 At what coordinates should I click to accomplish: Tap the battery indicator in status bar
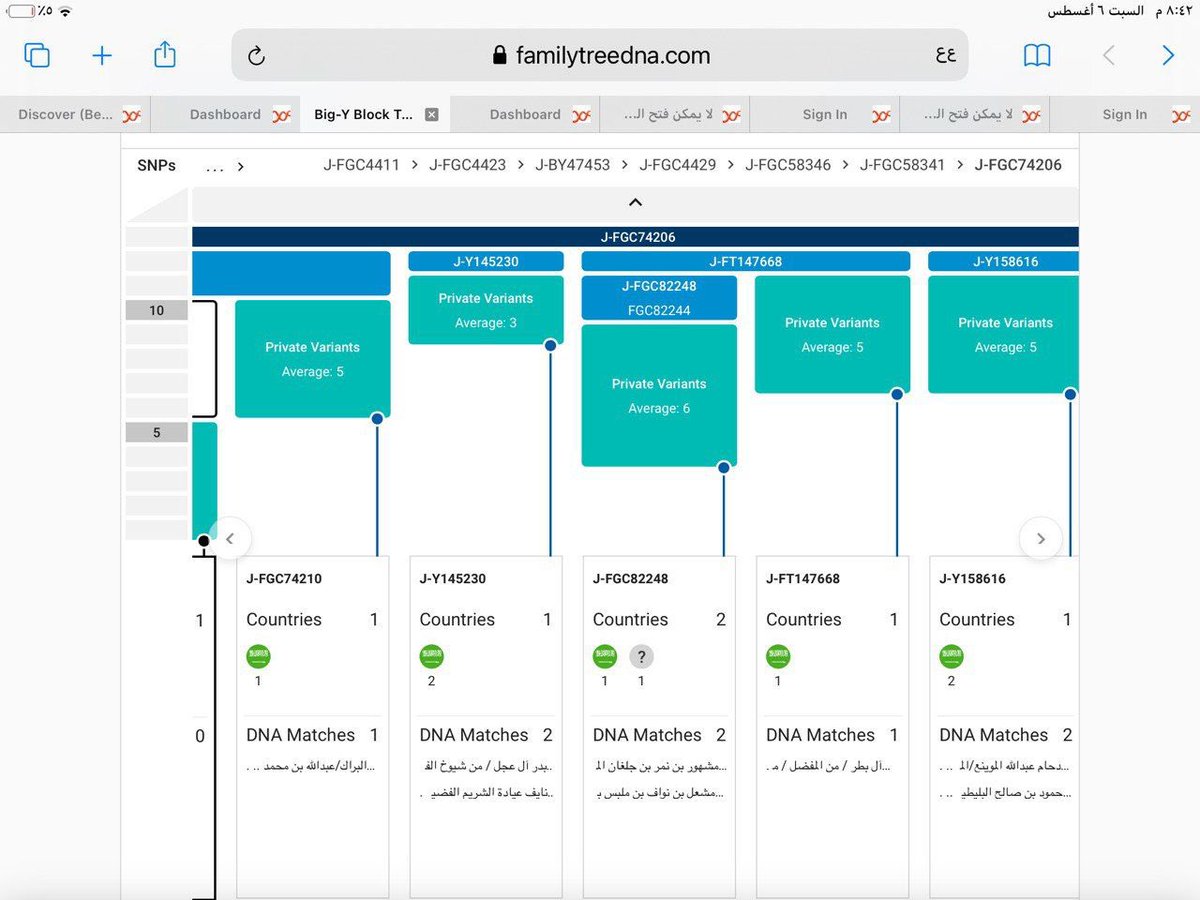(x=22, y=12)
